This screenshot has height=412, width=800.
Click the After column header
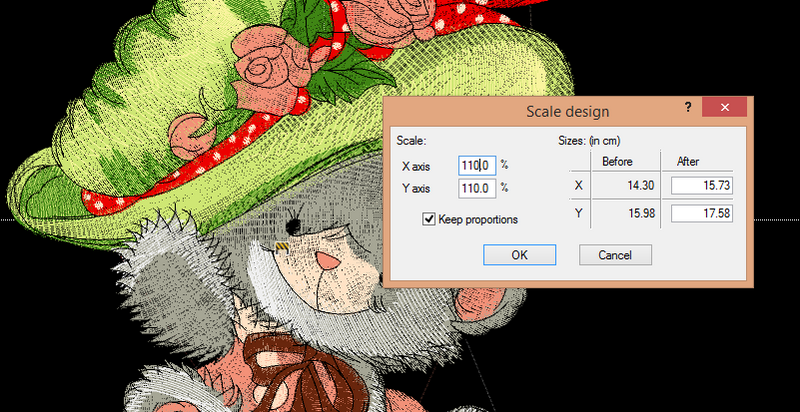pos(688,162)
